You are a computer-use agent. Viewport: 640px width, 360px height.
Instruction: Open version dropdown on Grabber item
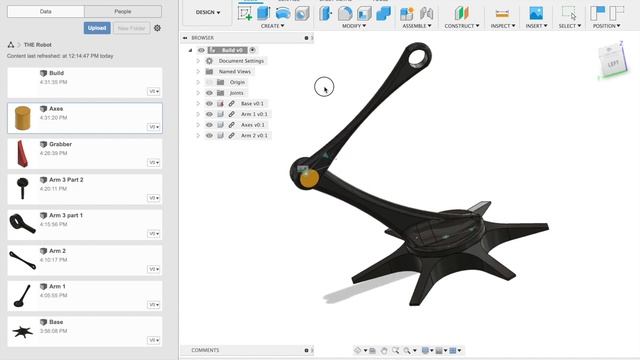click(x=153, y=162)
